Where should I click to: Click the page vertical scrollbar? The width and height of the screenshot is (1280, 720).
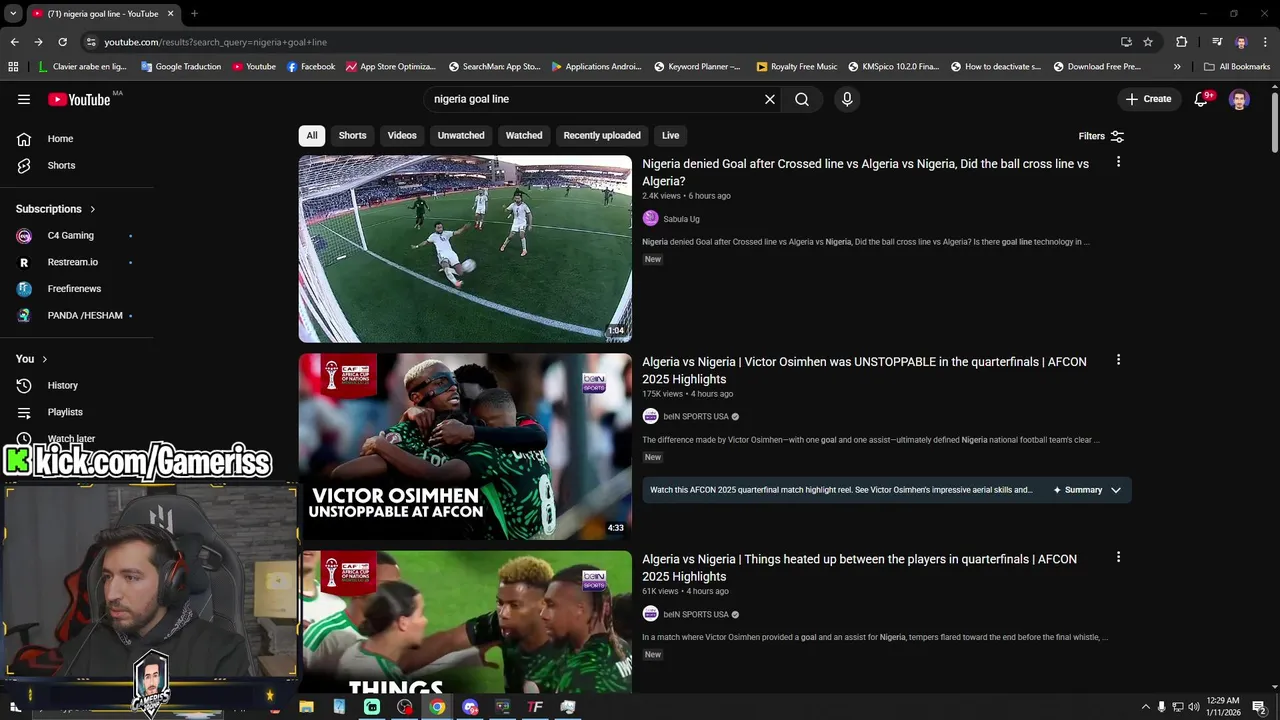coord(1275,123)
